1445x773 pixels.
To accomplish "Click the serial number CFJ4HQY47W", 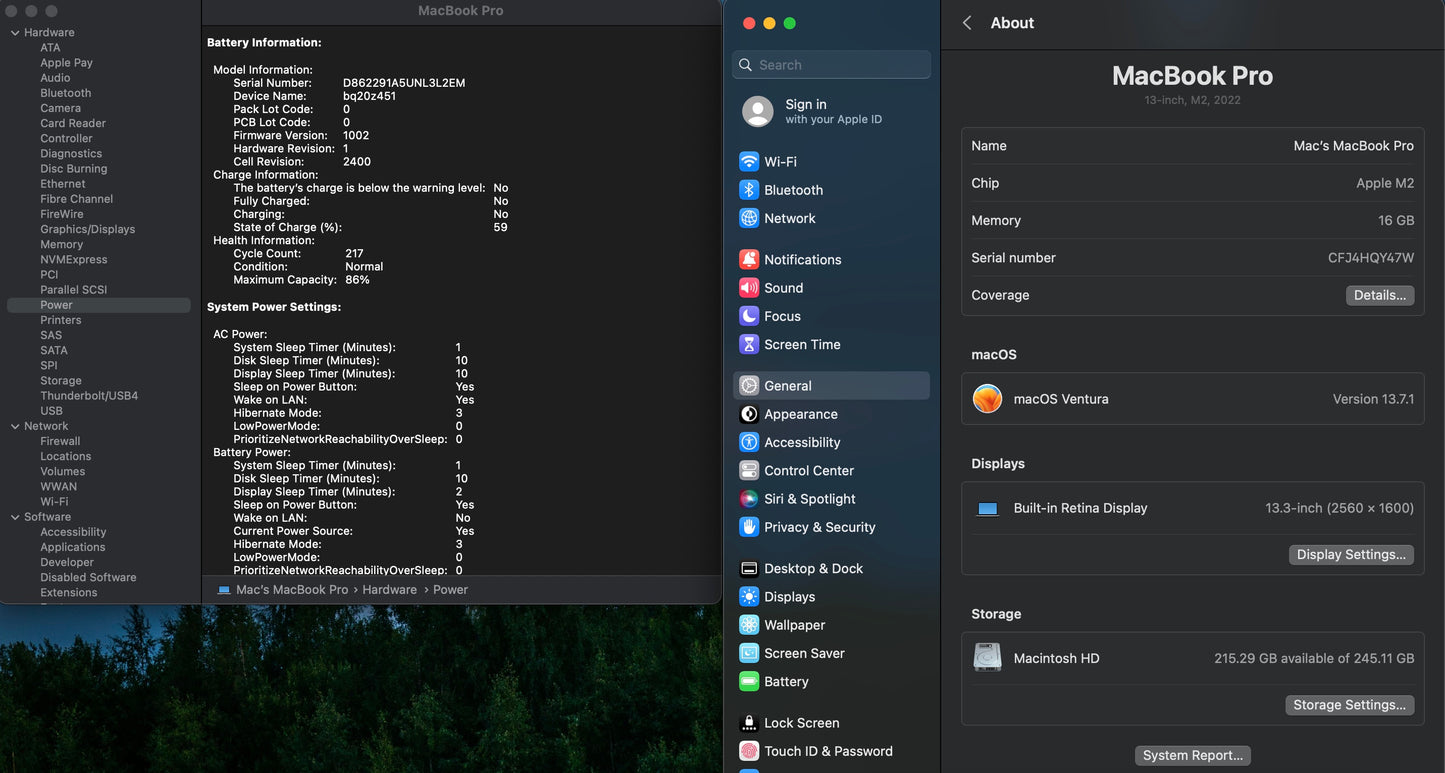I will (x=1371, y=258).
